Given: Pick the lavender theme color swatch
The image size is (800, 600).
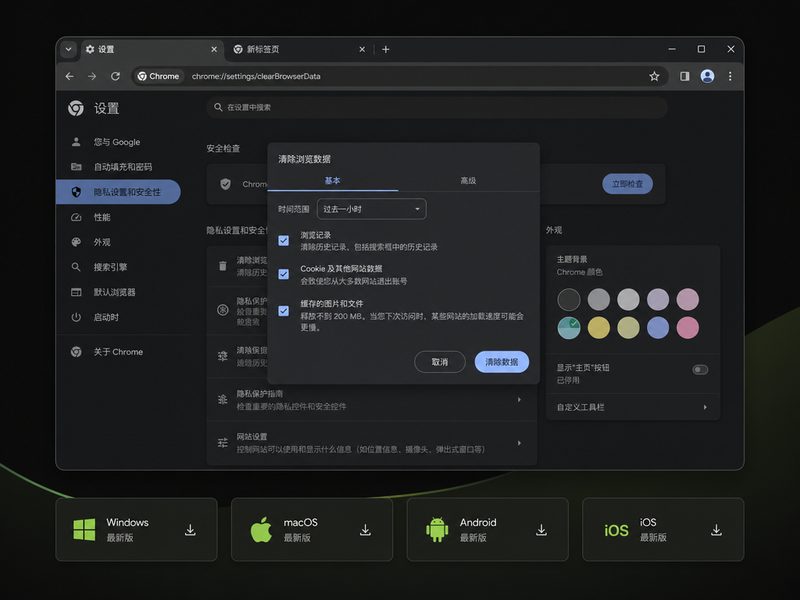Looking at the screenshot, I should coord(658,299).
